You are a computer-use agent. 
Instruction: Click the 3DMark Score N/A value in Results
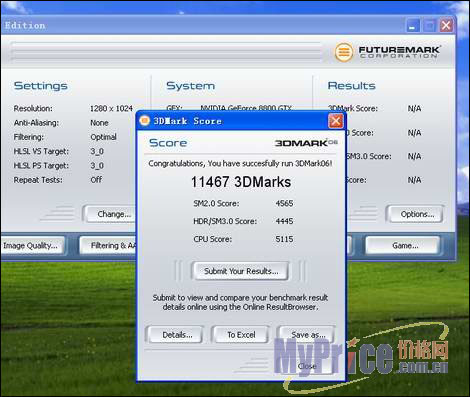pos(414,108)
